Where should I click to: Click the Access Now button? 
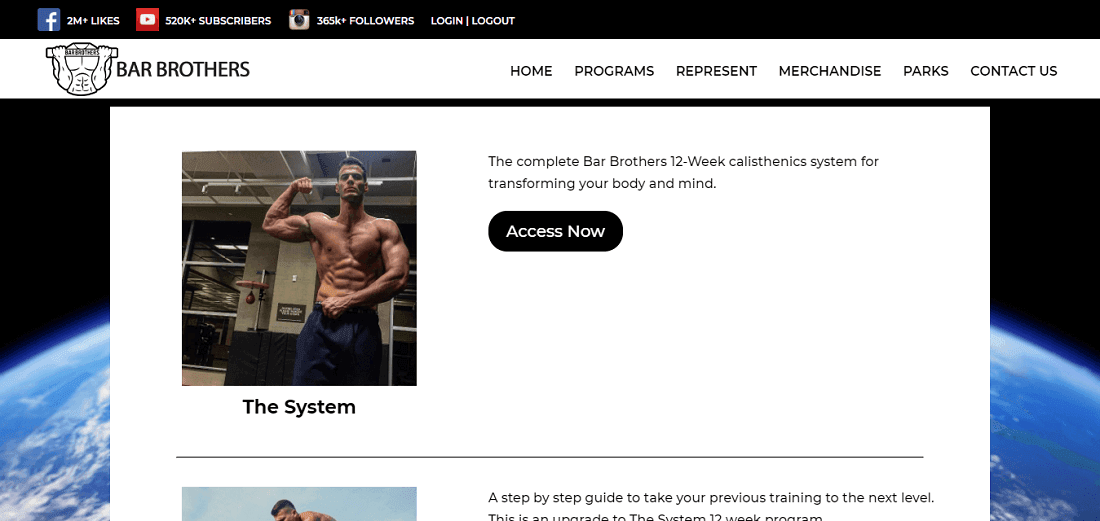coord(556,231)
